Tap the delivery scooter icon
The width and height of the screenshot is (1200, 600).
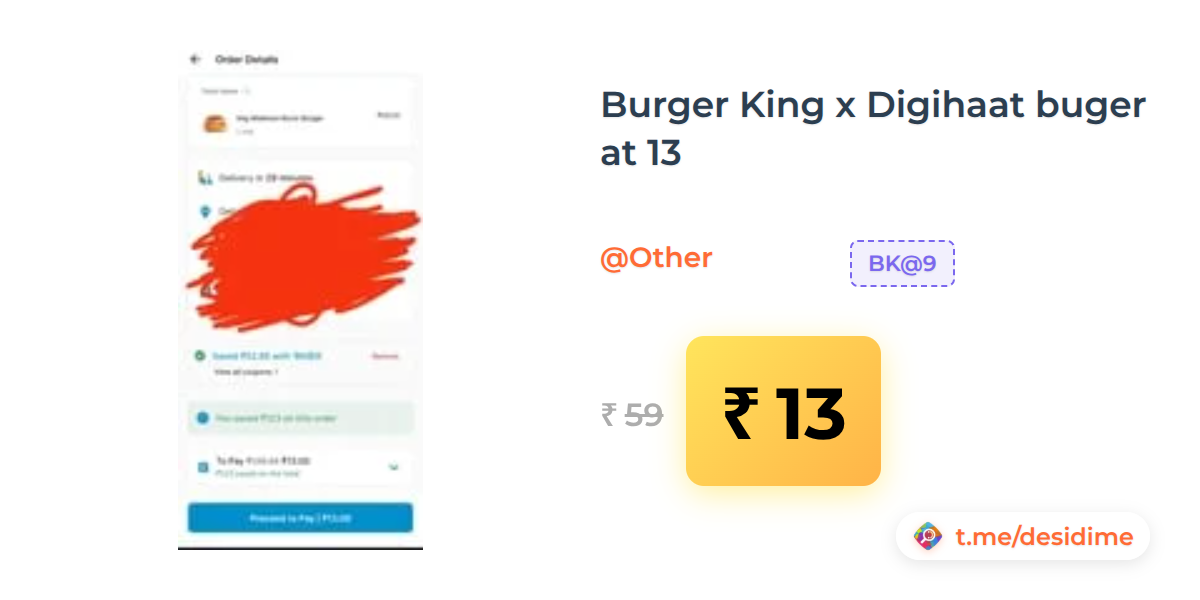tap(205, 178)
